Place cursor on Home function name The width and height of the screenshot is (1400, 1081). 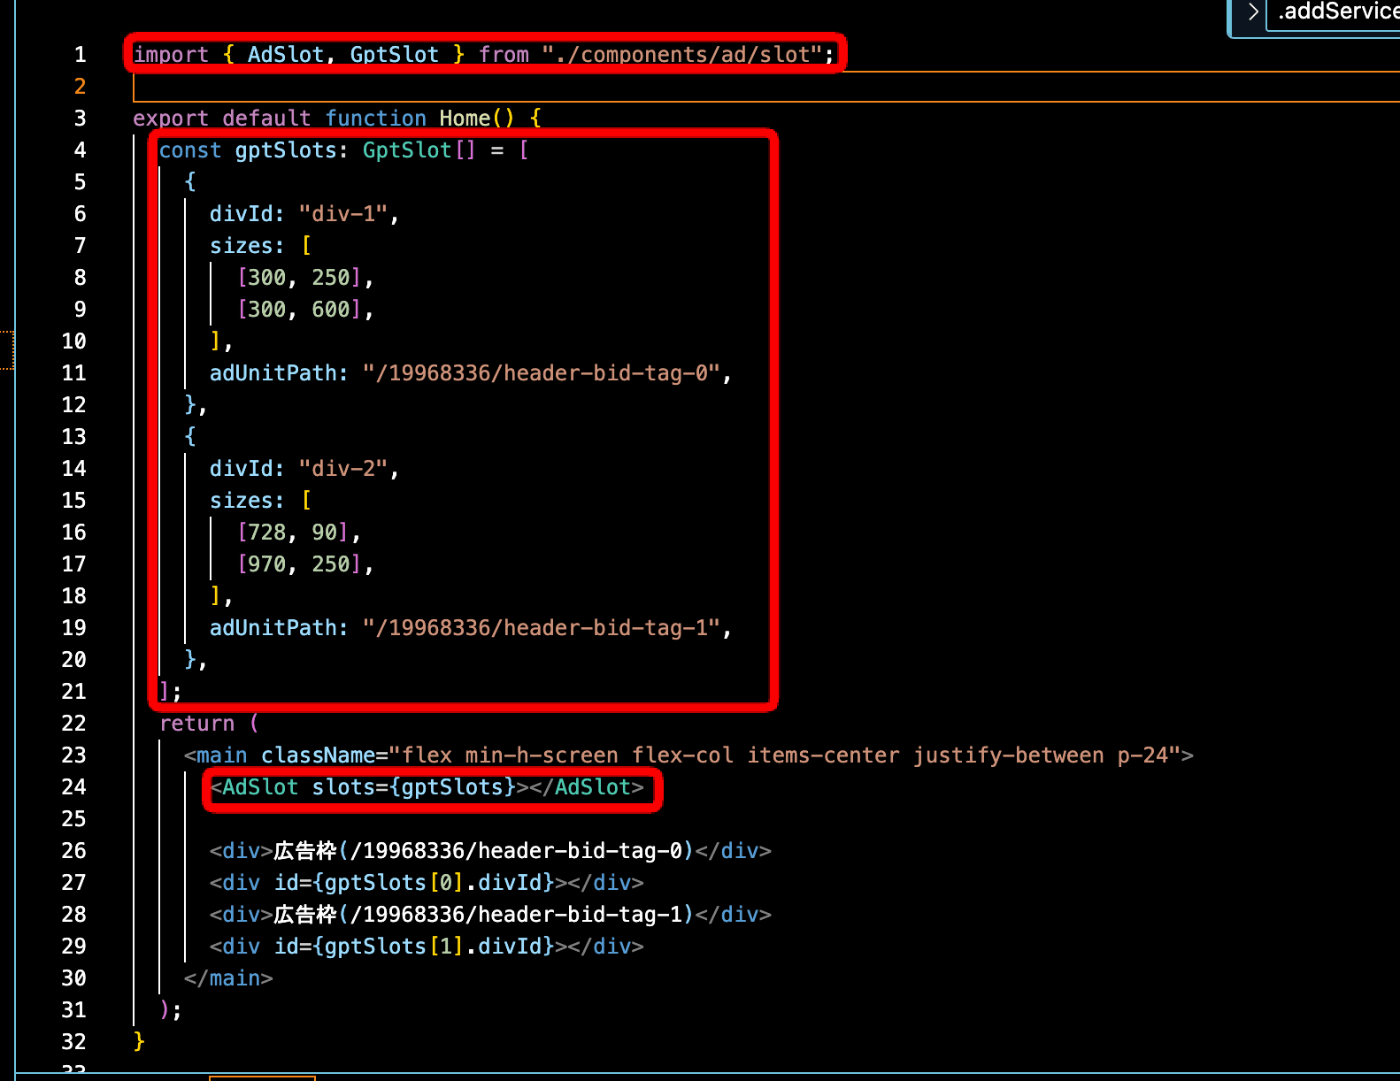465,118
